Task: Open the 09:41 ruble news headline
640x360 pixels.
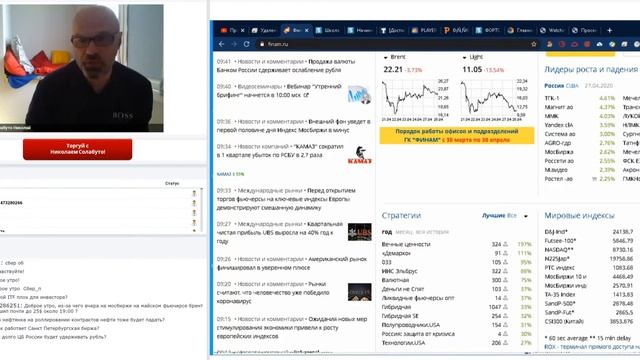Action: [x=286, y=66]
